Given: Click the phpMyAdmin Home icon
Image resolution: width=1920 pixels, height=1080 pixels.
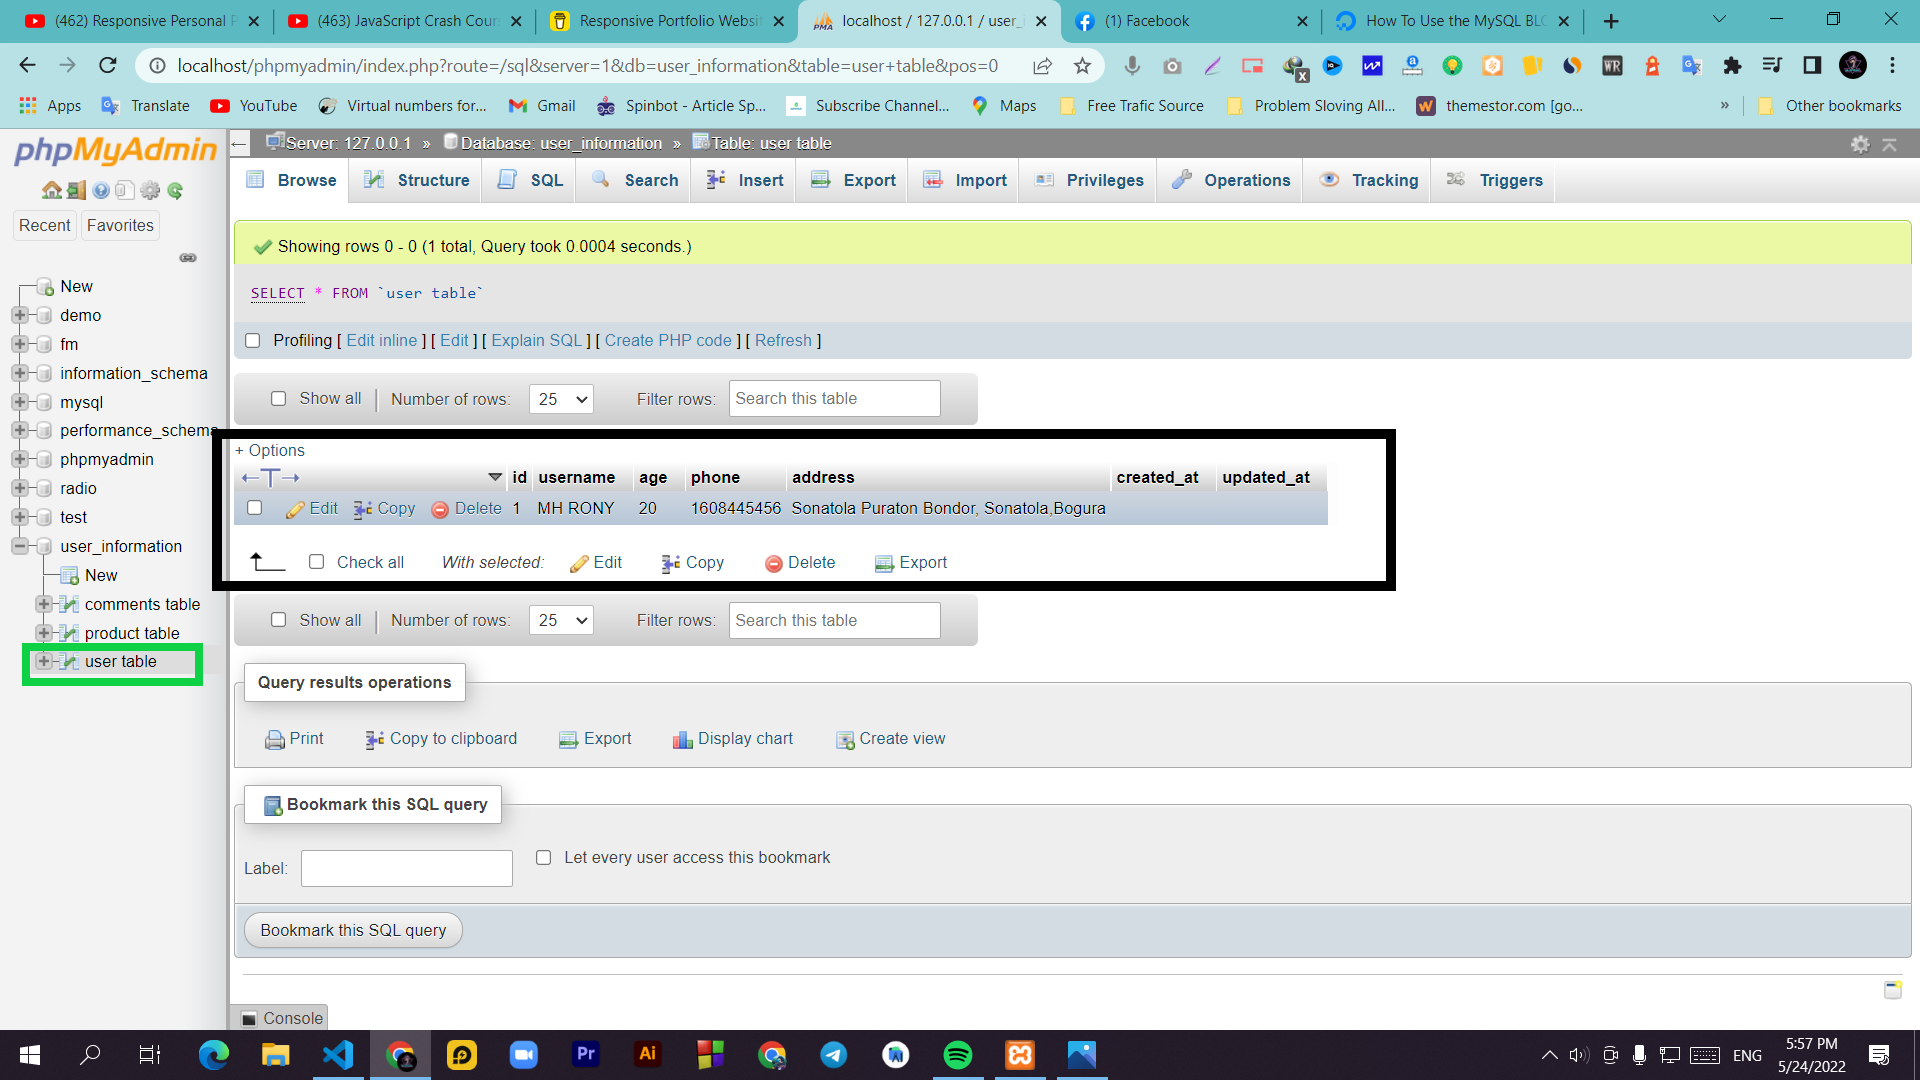Looking at the screenshot, I should (x=51, y=190).
